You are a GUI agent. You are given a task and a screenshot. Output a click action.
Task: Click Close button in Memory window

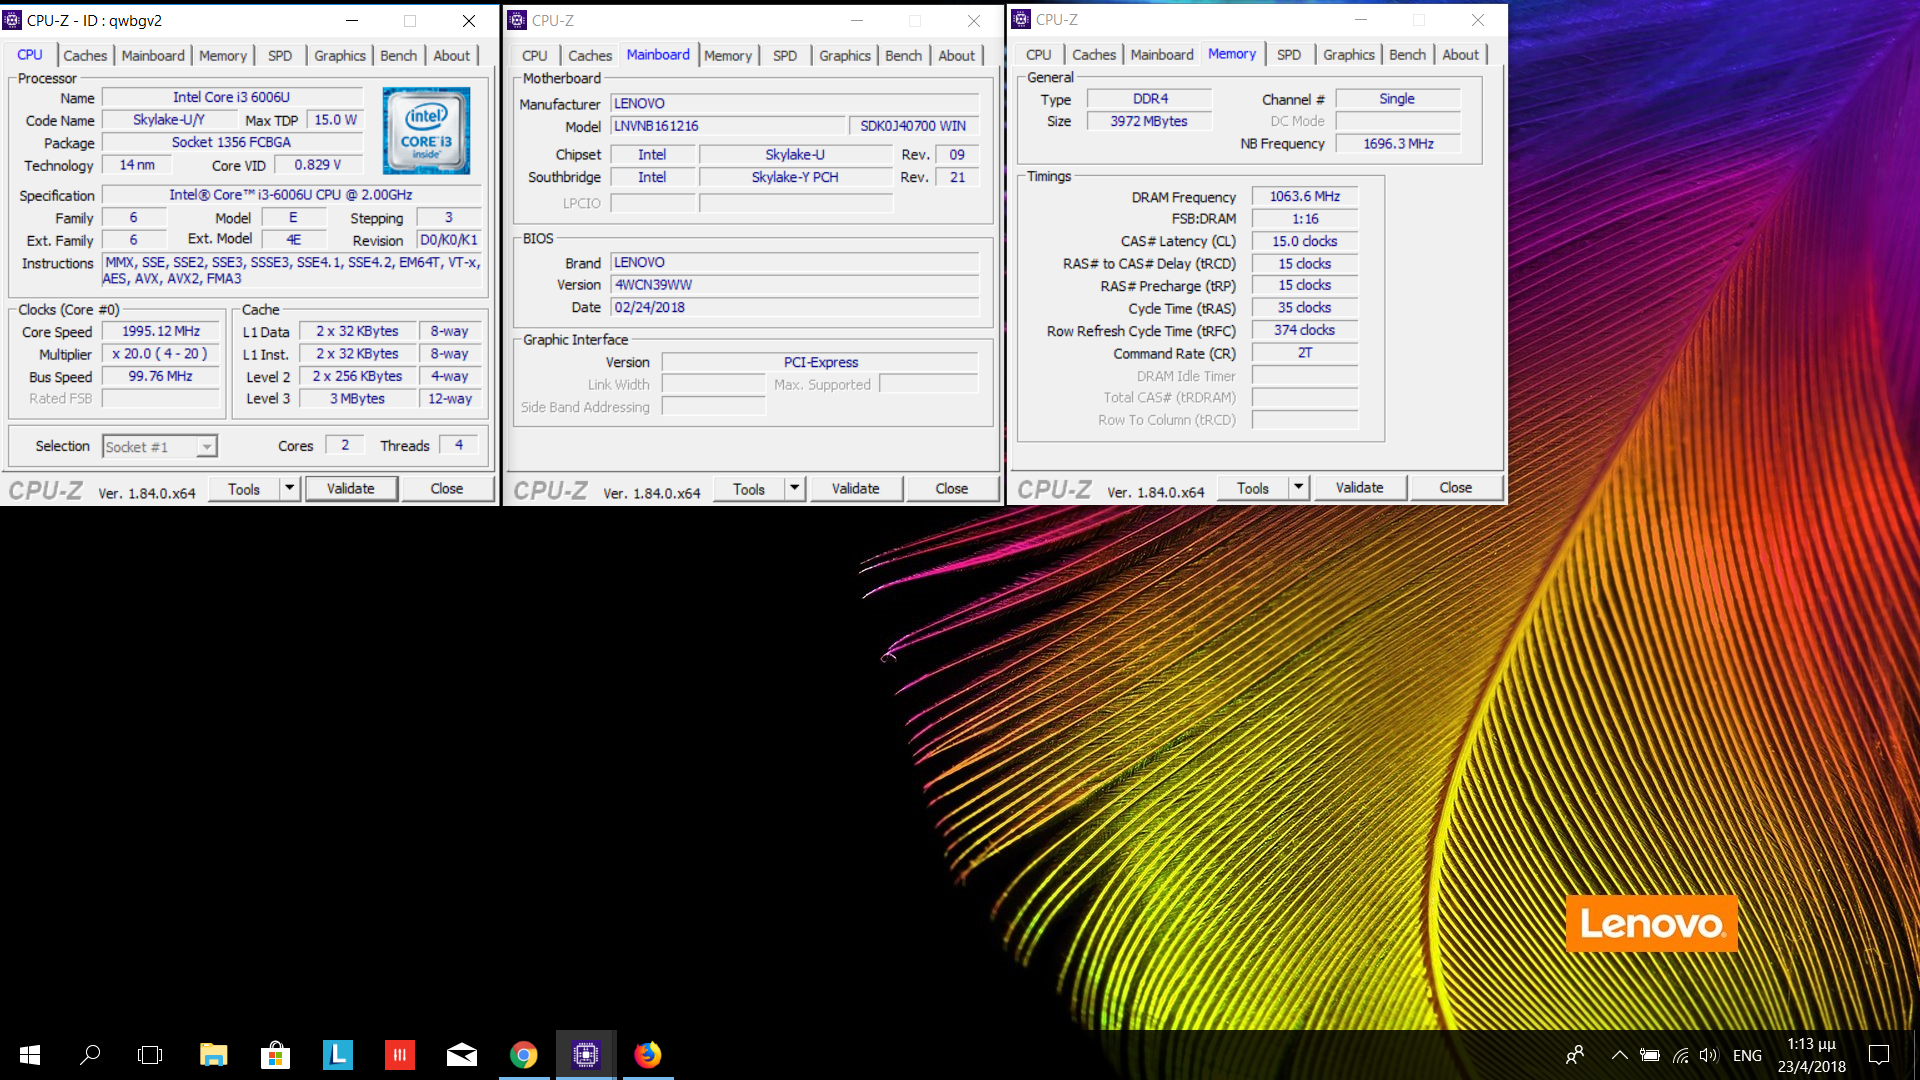coord(1456,487)
